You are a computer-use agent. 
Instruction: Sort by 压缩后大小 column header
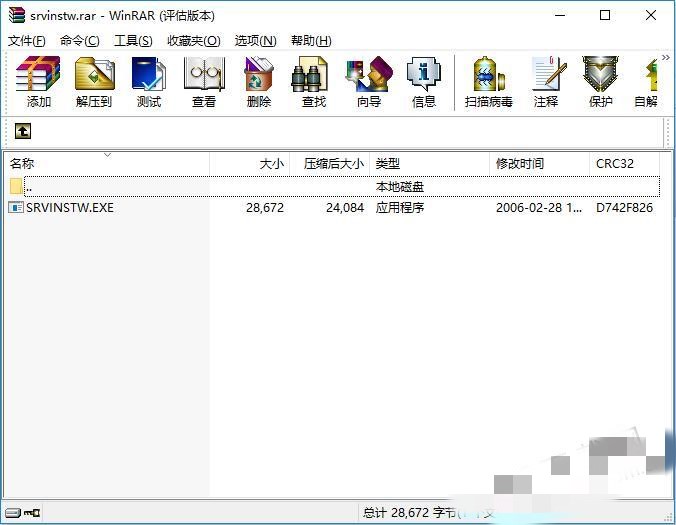pyautogui.click(x=334, y=164)
